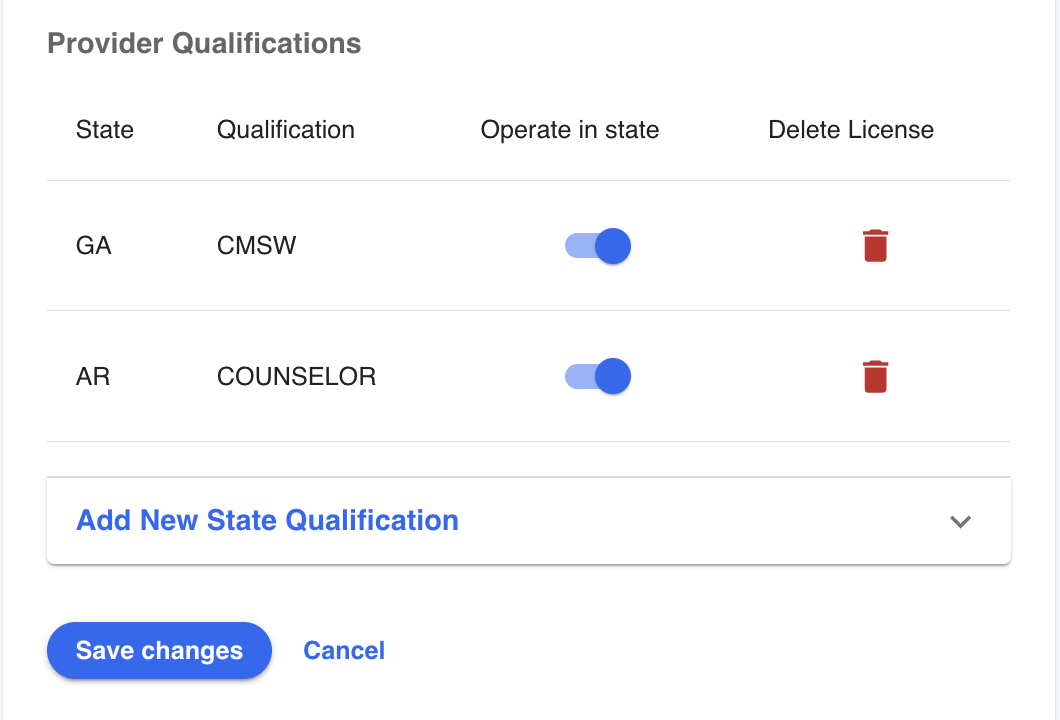
Task: Remove the COUNSELOR license with red trash
Action: tap(875, 376)
